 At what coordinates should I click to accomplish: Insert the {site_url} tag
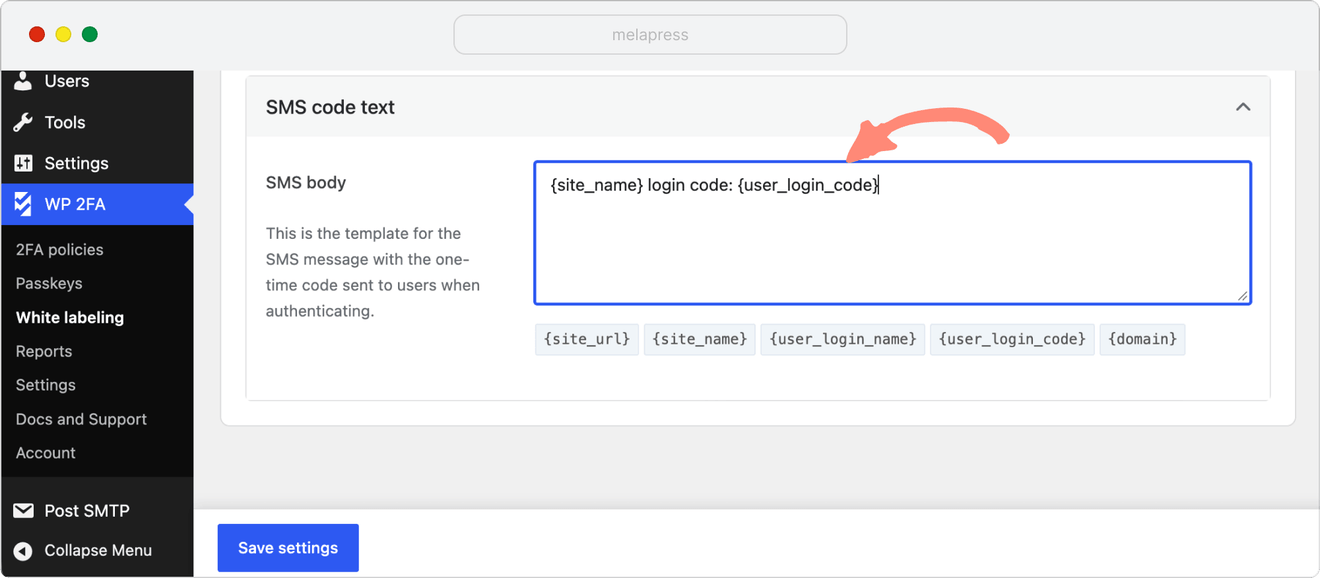tap(587, 339)
